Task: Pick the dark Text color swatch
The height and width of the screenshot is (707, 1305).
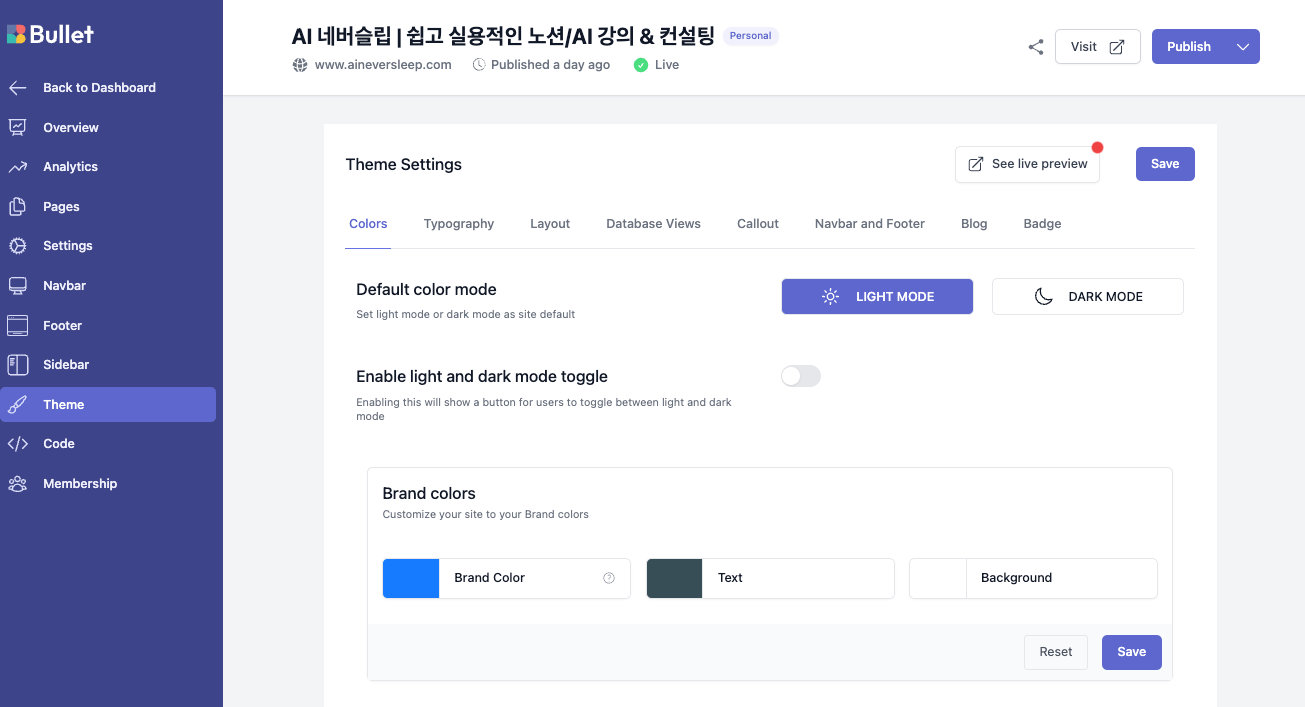Action: [675, 578]
